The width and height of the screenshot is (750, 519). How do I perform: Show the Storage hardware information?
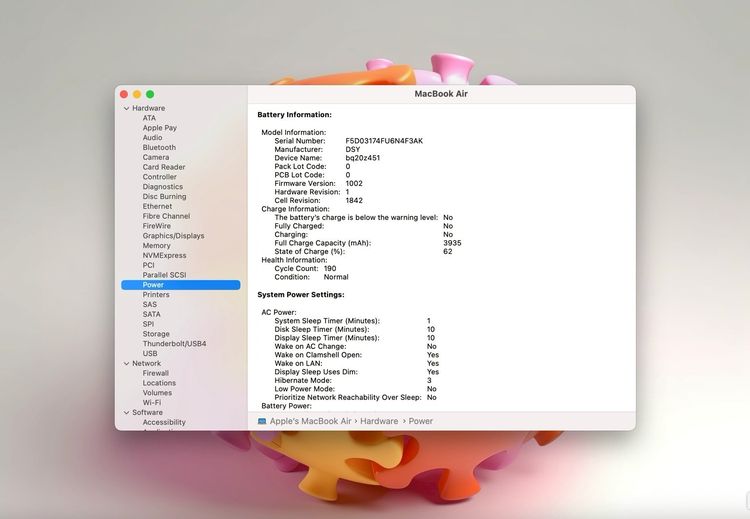tap(156, 334)
